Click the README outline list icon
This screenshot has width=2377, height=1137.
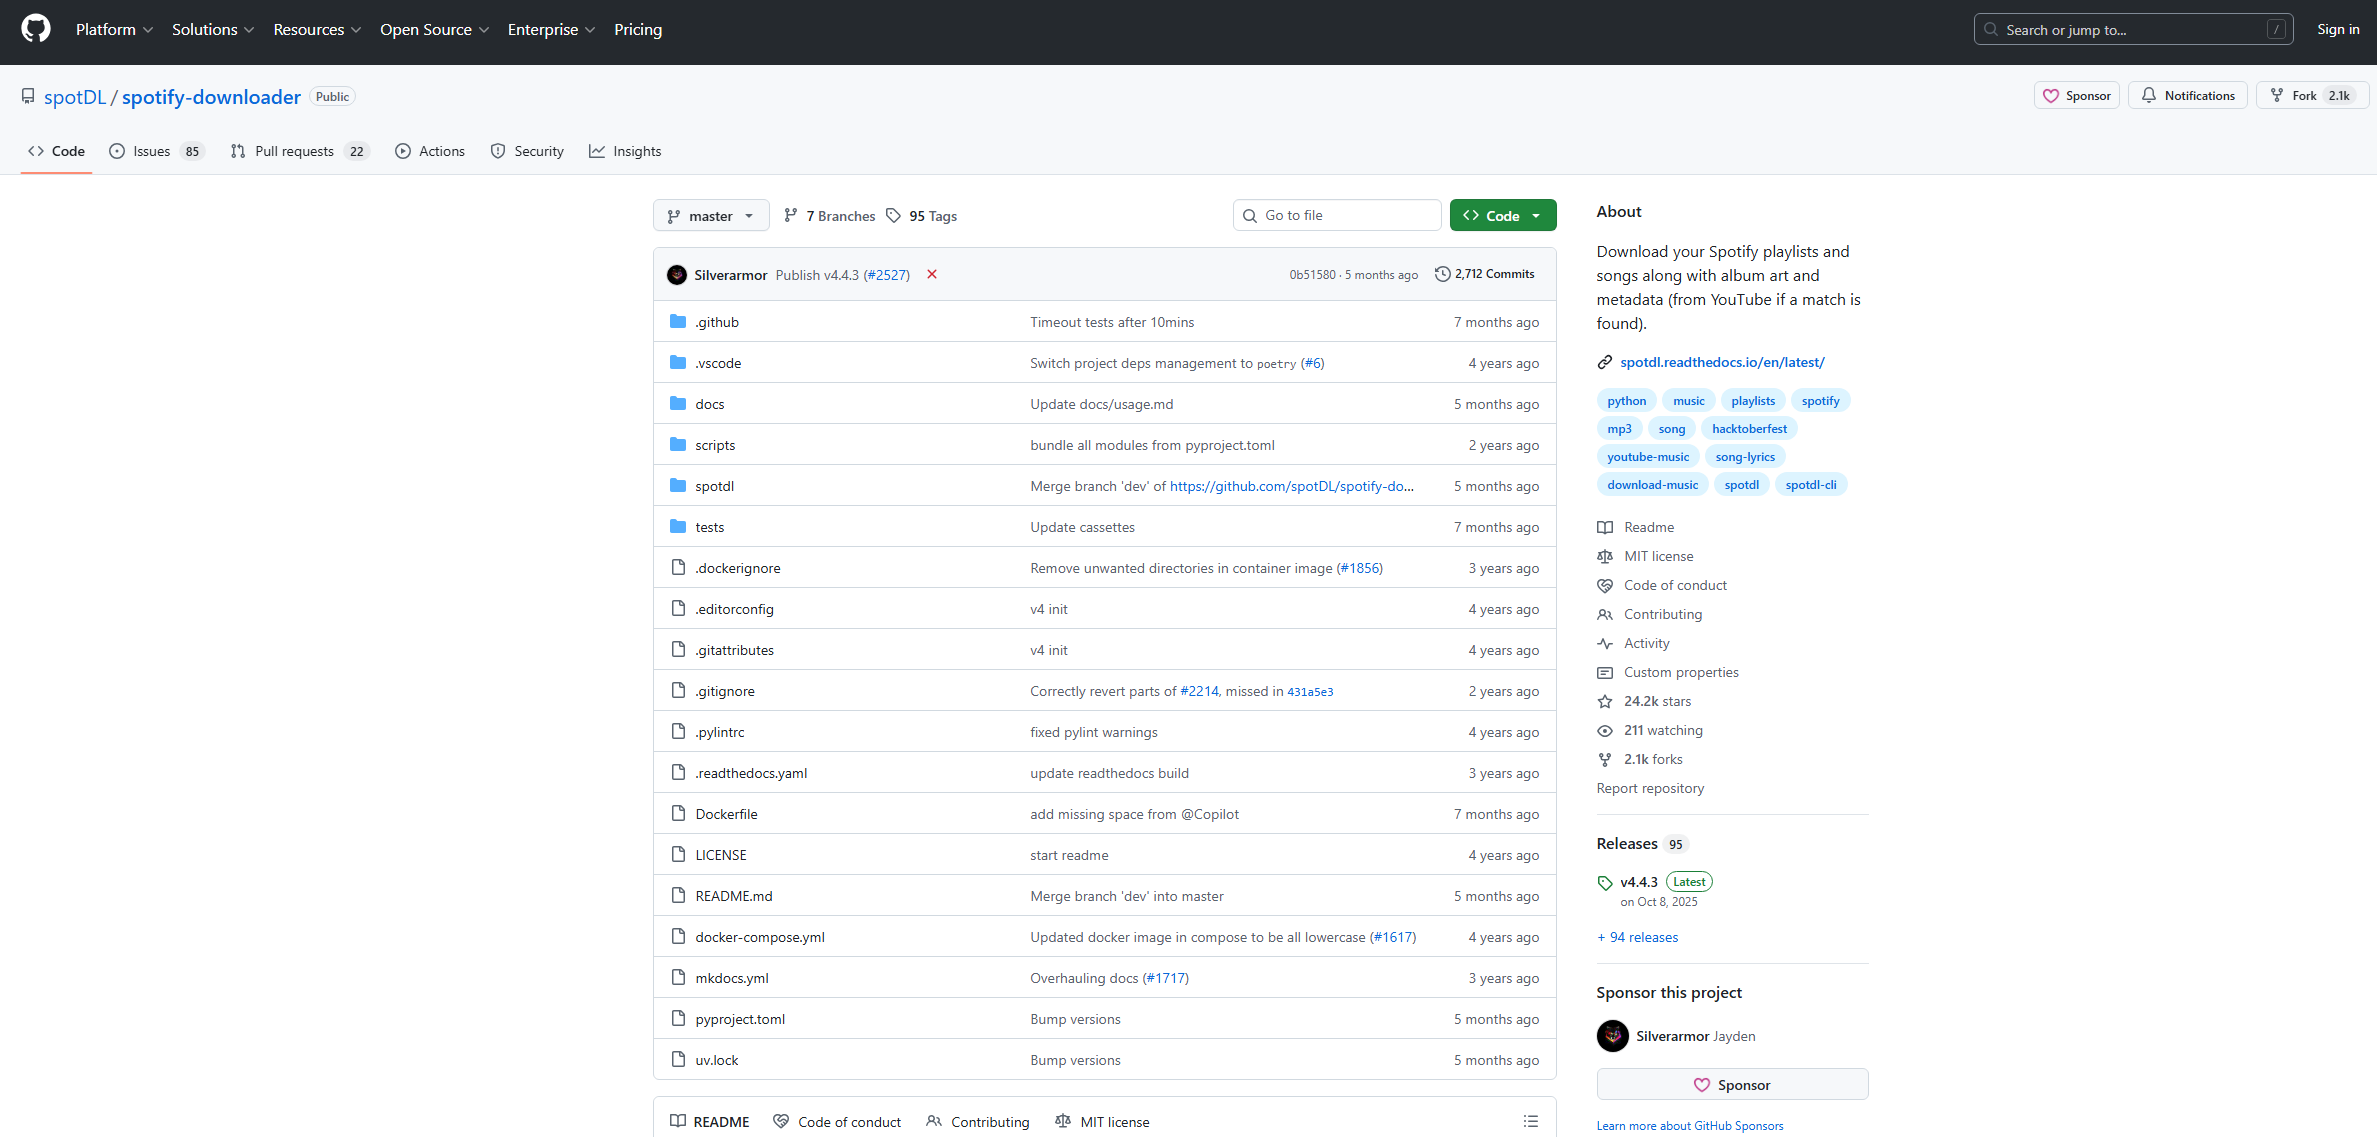[x=1530, y=1121]
